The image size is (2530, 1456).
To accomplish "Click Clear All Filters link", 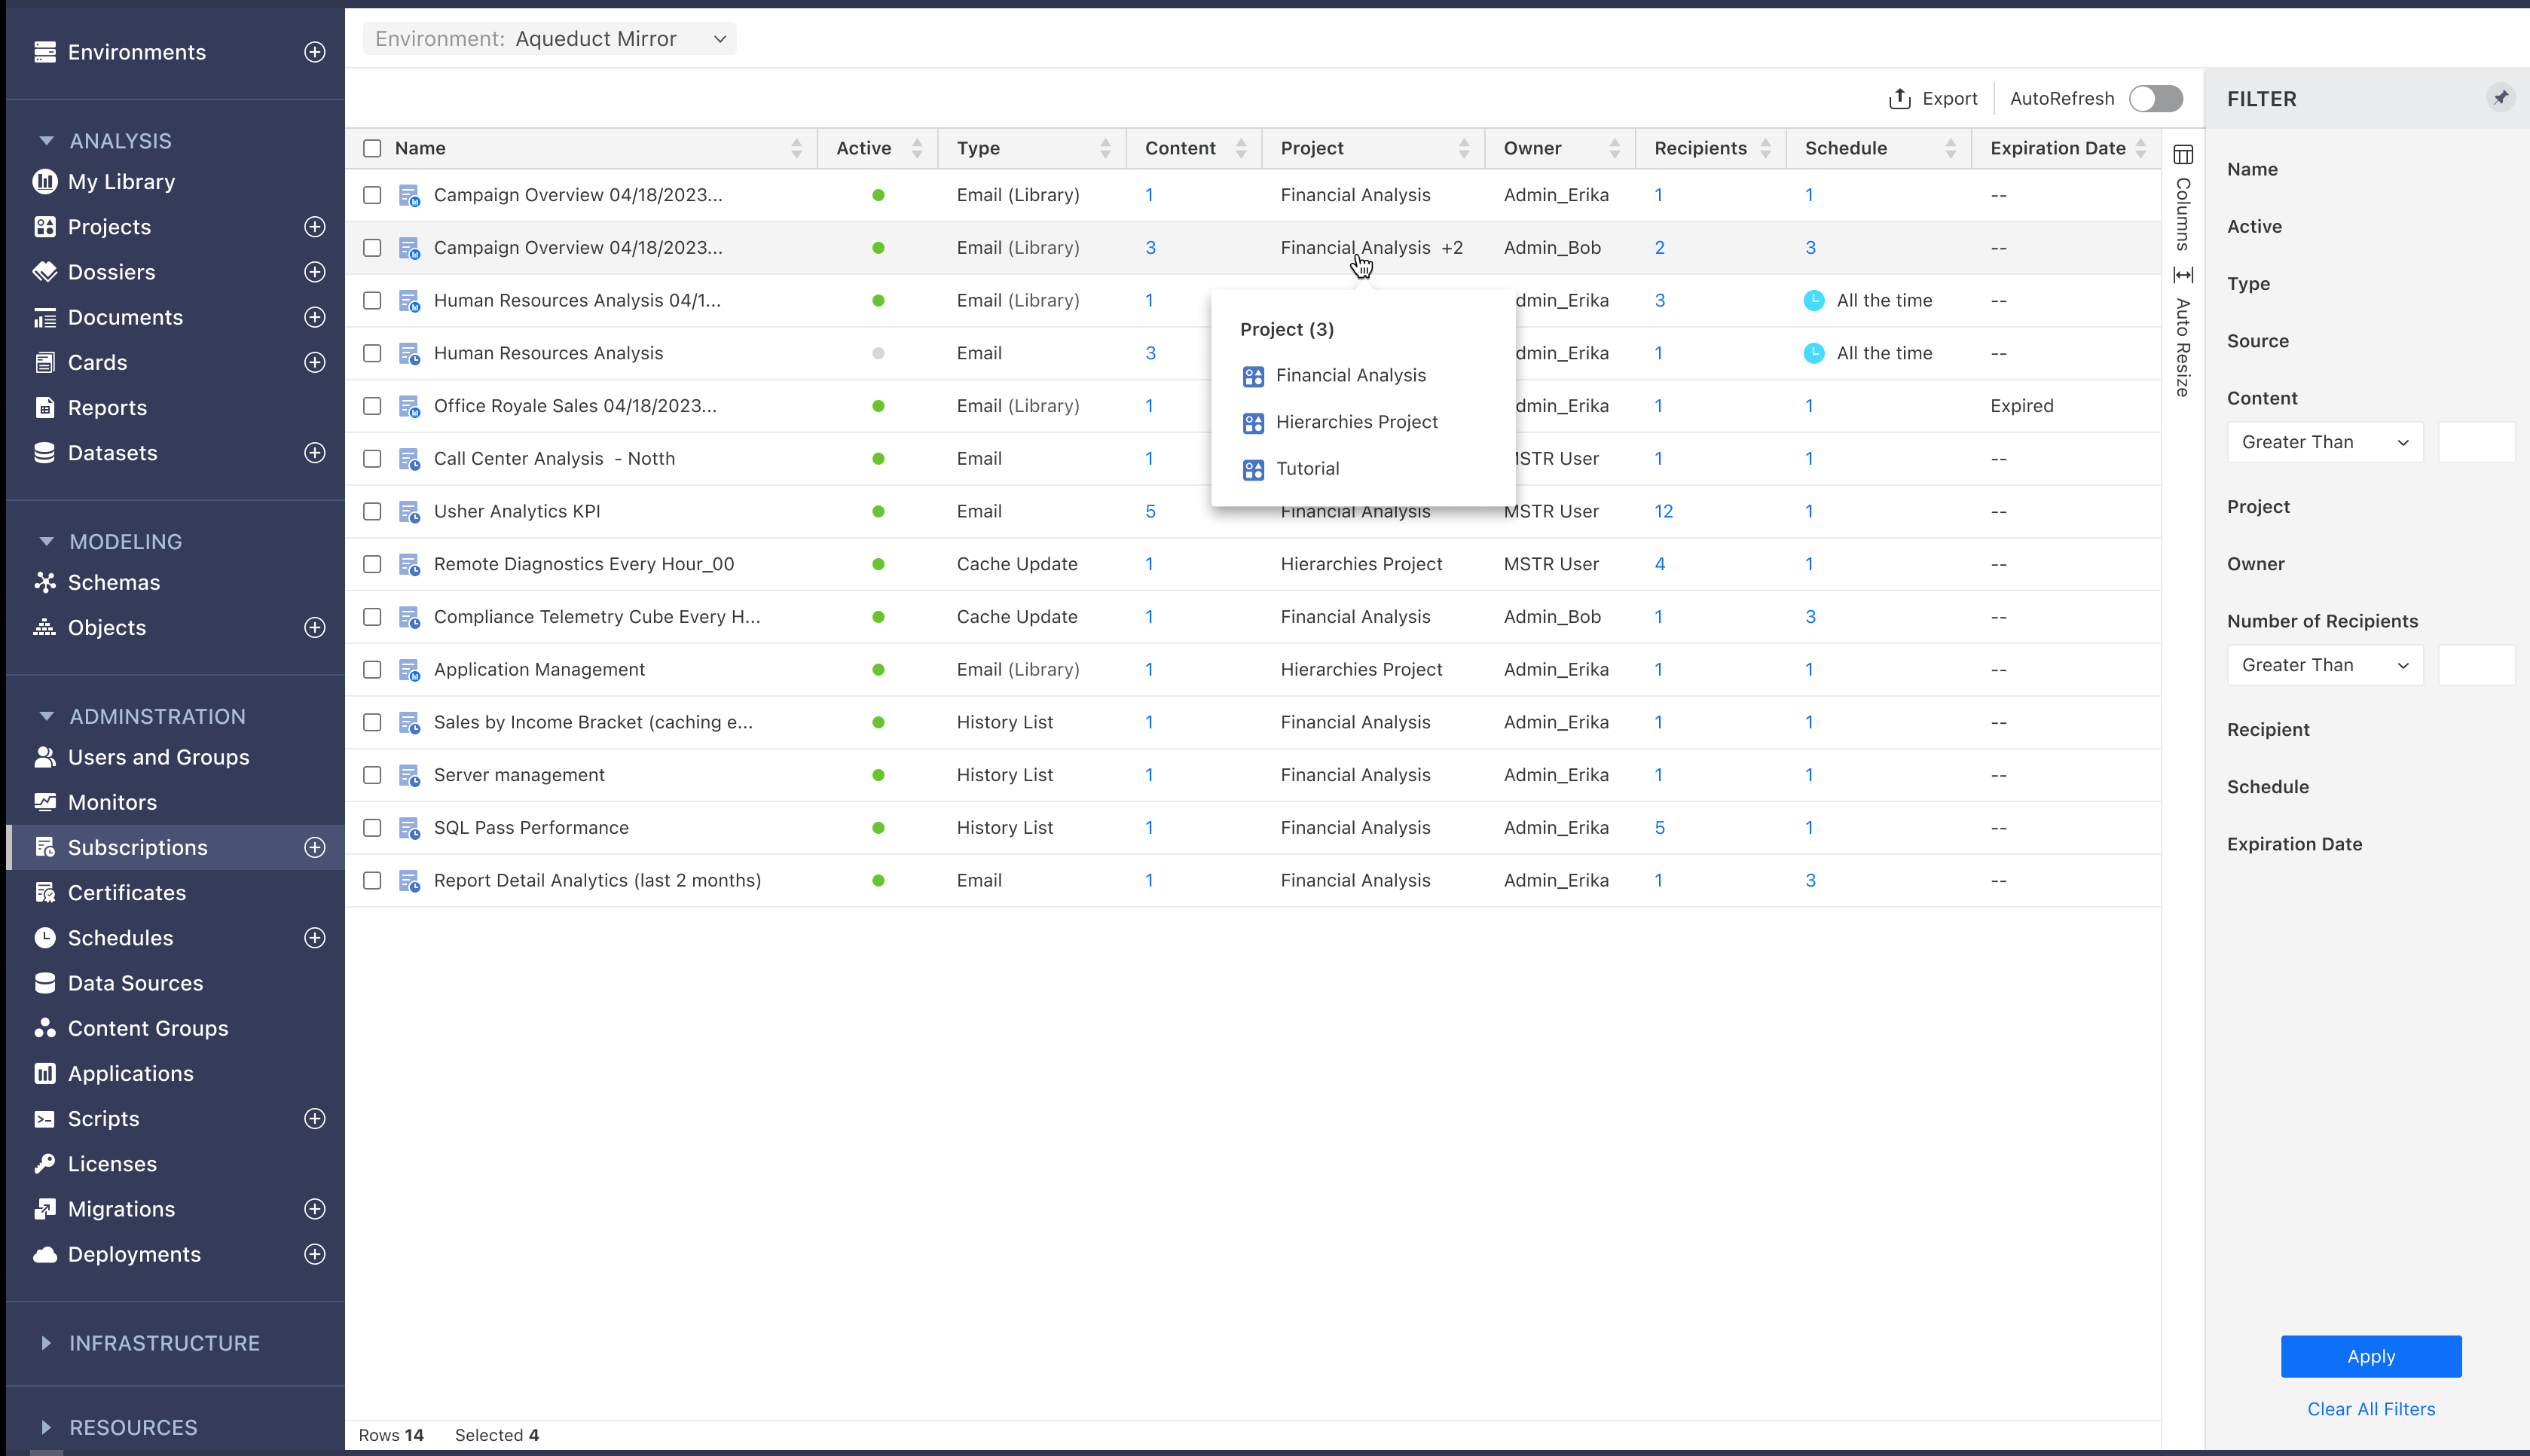I will pos(2370,1409).
